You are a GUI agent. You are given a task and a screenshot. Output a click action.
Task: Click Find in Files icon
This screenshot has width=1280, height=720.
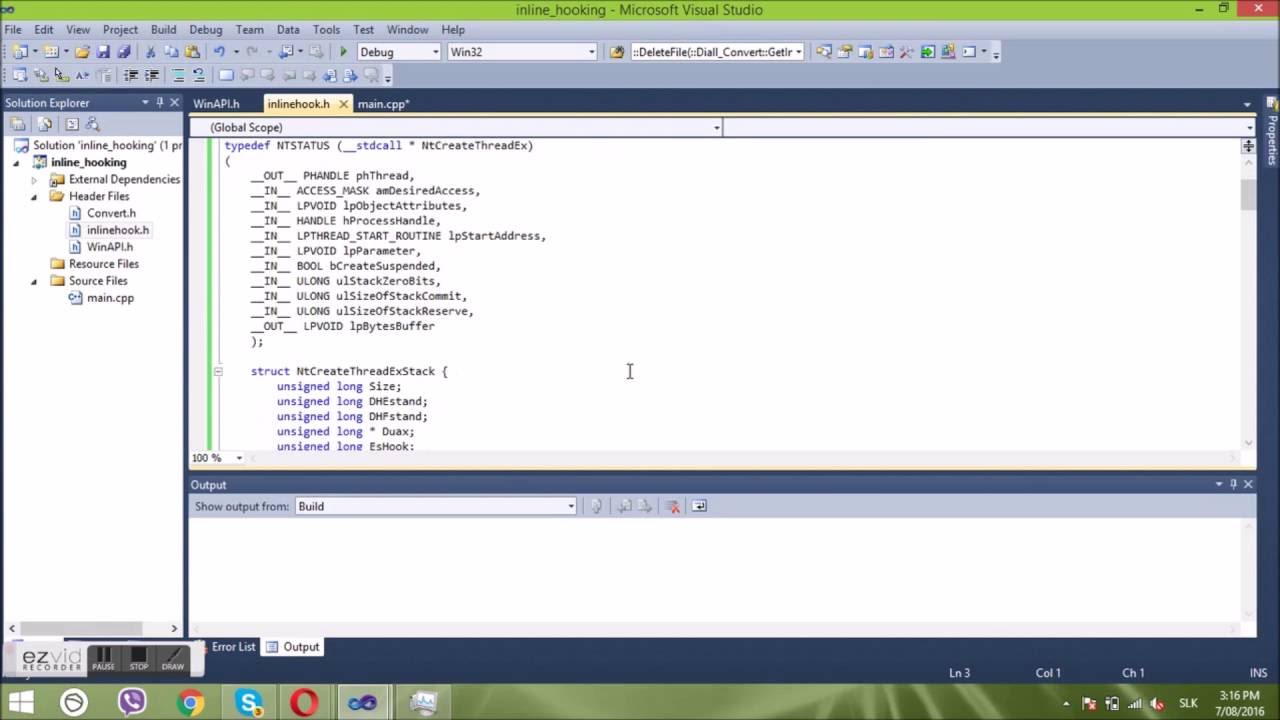click(x=617, y=52)
